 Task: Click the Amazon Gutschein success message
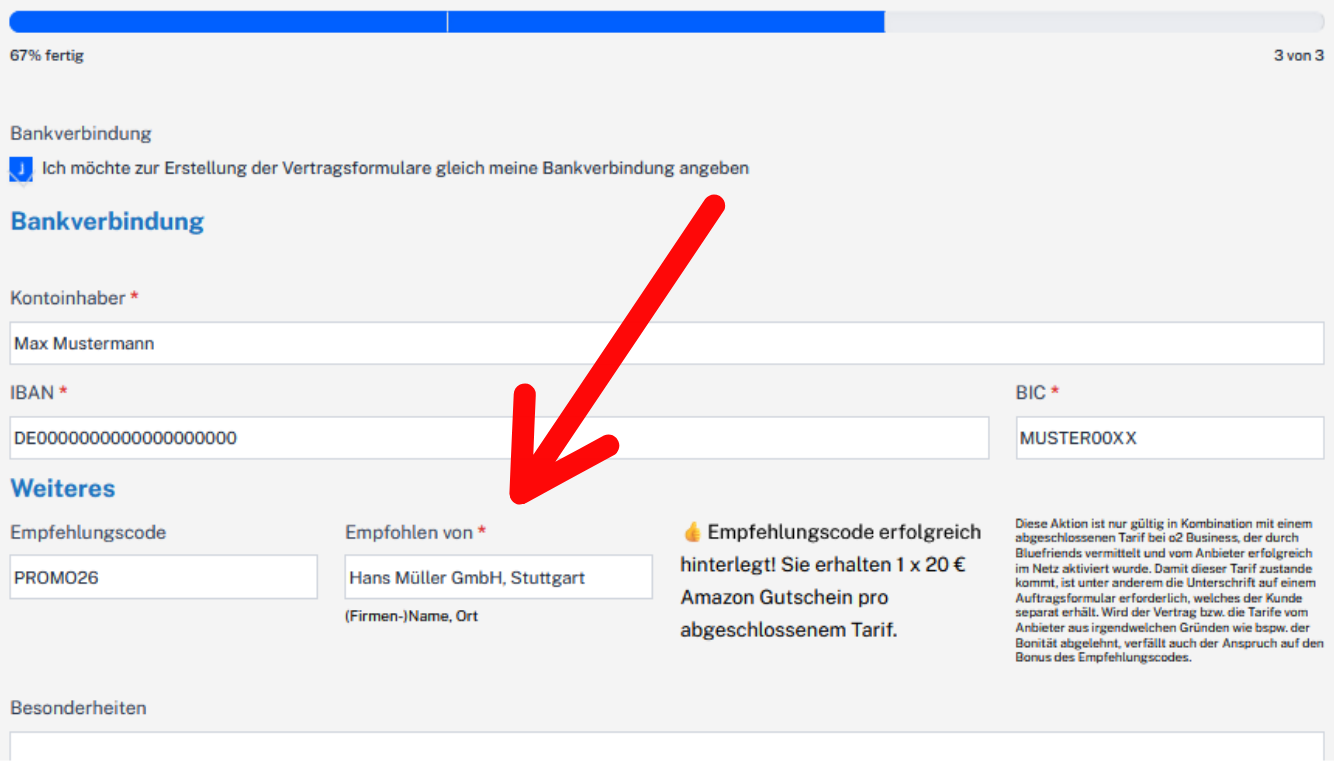[x=830, y=581]
